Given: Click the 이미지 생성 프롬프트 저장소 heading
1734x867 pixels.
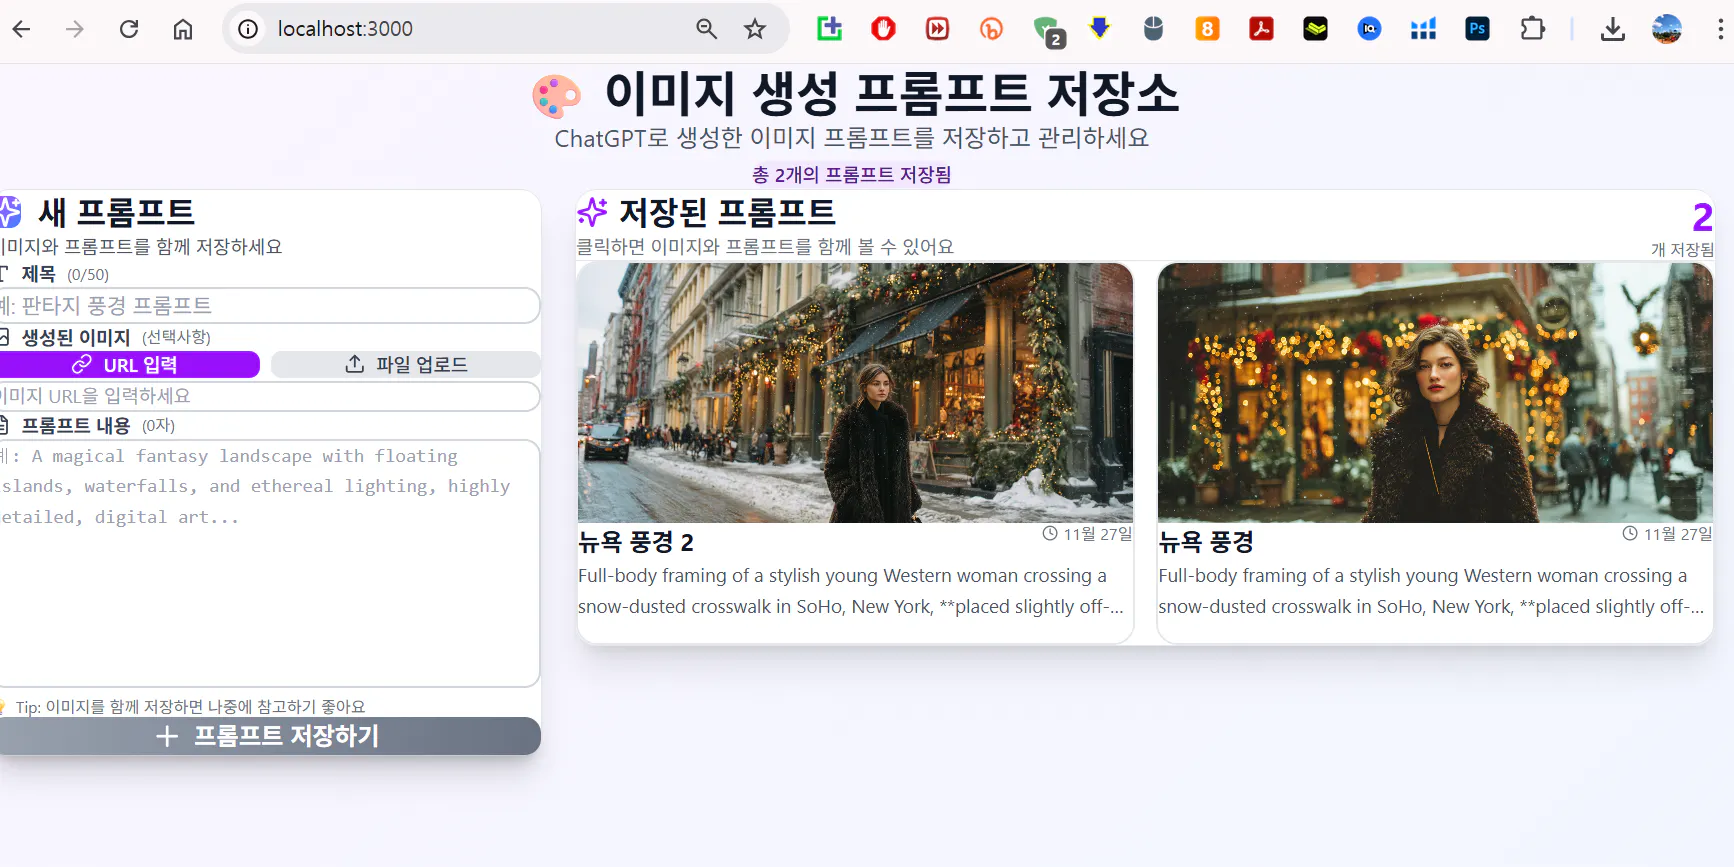Looking at the screenshot, I should coord(892,94).
